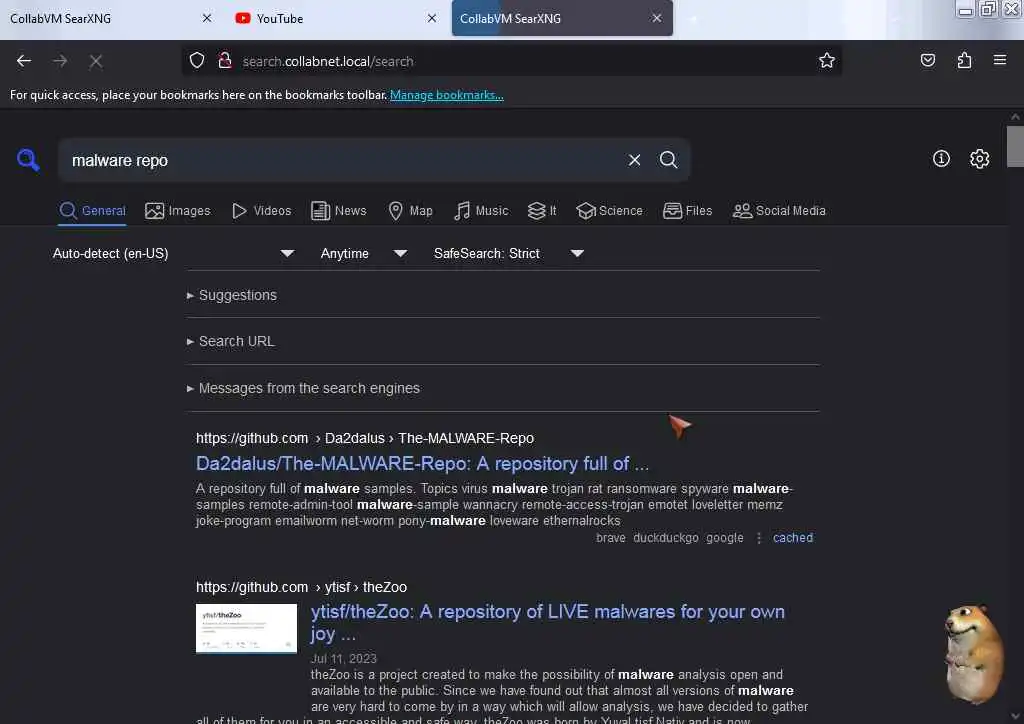The height and width of the screenshot is (724, 1024).
Task: Open the Anytime time range dropdown
Action: [364, 253]
